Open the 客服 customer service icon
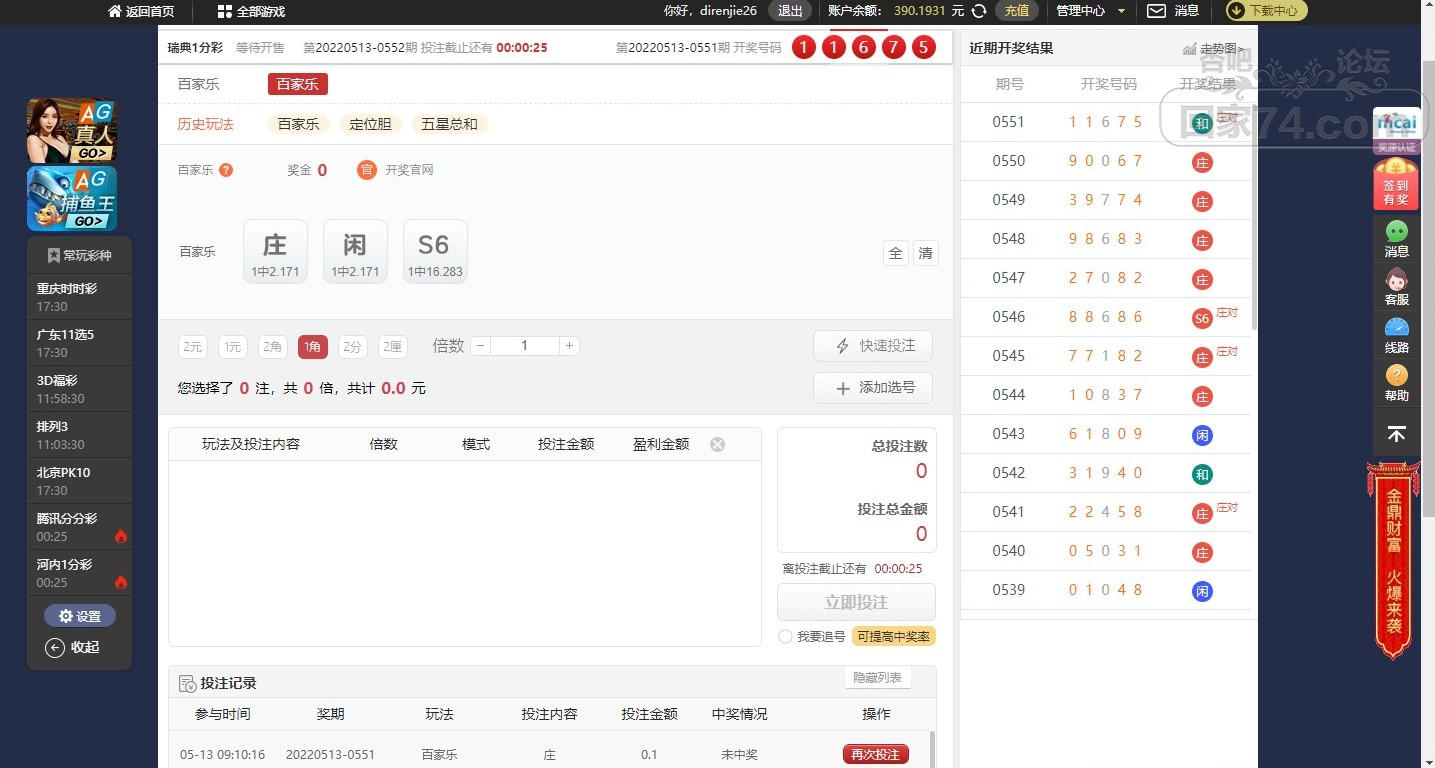The height and width of the screenshot is (768, 1435). pyautogui.click(x=1397, y=279)
